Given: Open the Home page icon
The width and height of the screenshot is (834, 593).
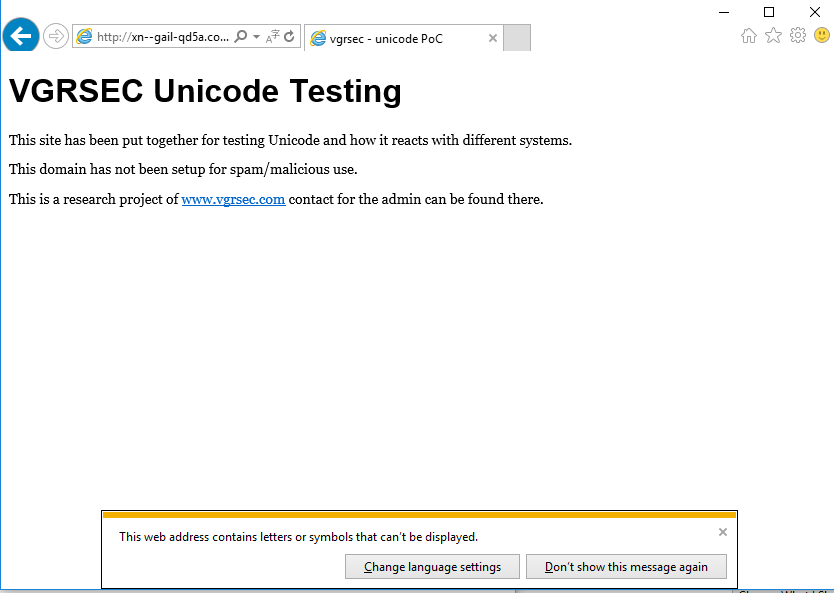Looking at the screenshot, I should (749, 36).
